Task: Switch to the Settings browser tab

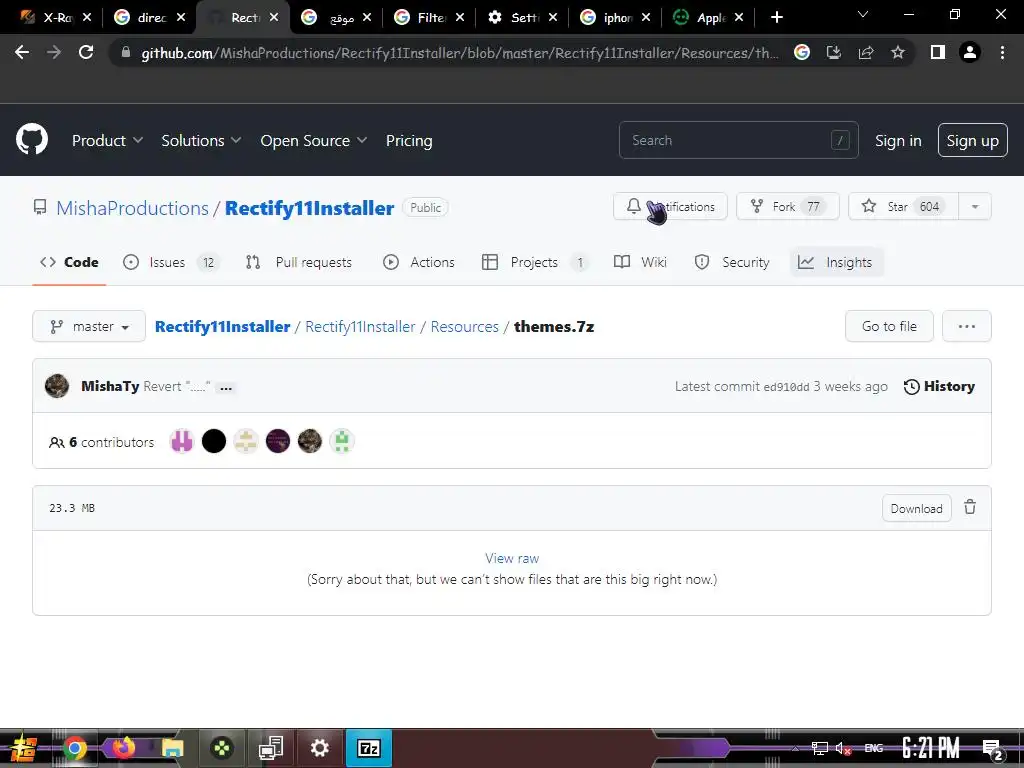Action: (x=522, y=17)
